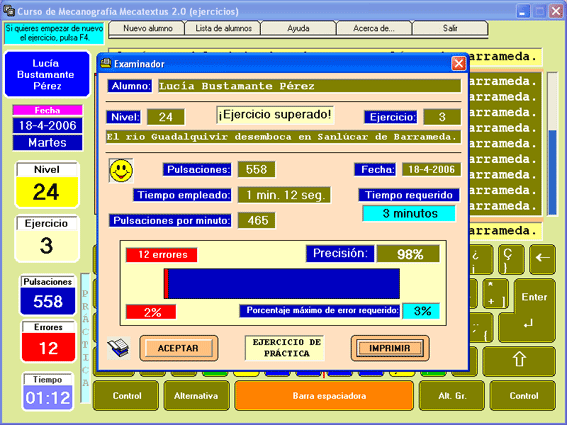Click the exercise text vertical scrollbar
Viewport: 567px width, 425px height.
tap(552, 144)
